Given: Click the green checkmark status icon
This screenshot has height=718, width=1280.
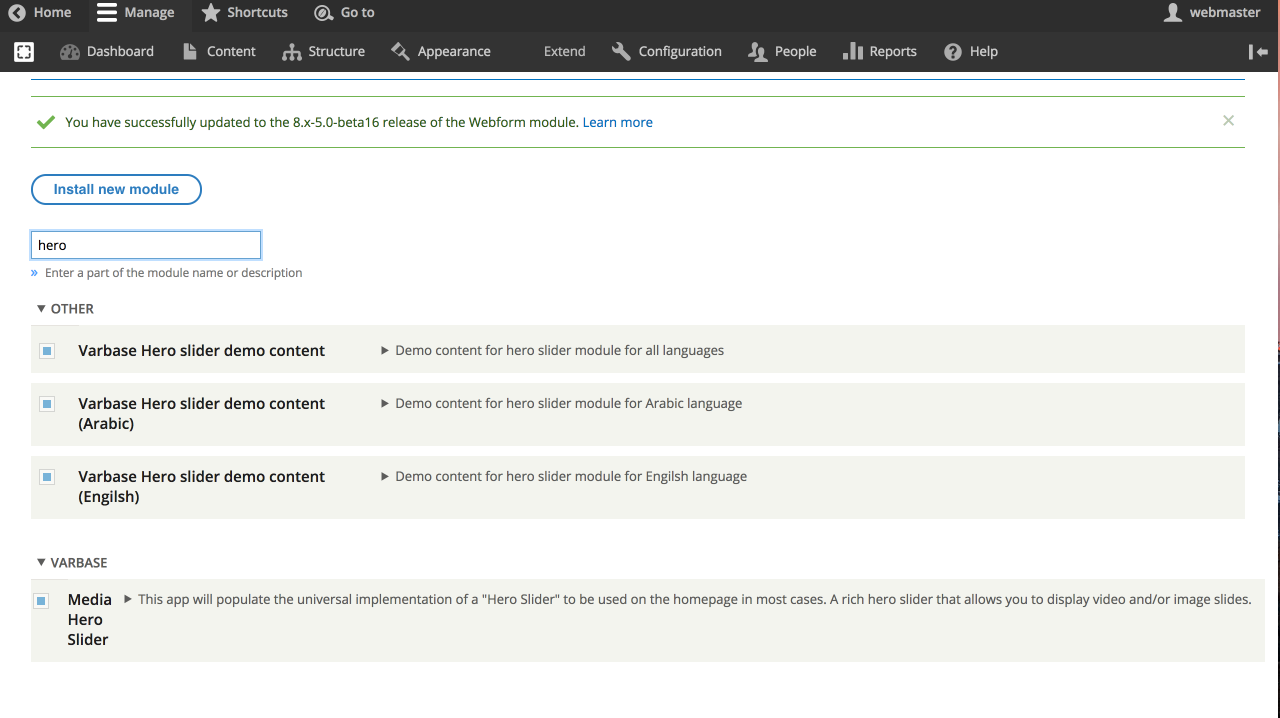Looking at the screenshot, I should [x=45, y=122].
